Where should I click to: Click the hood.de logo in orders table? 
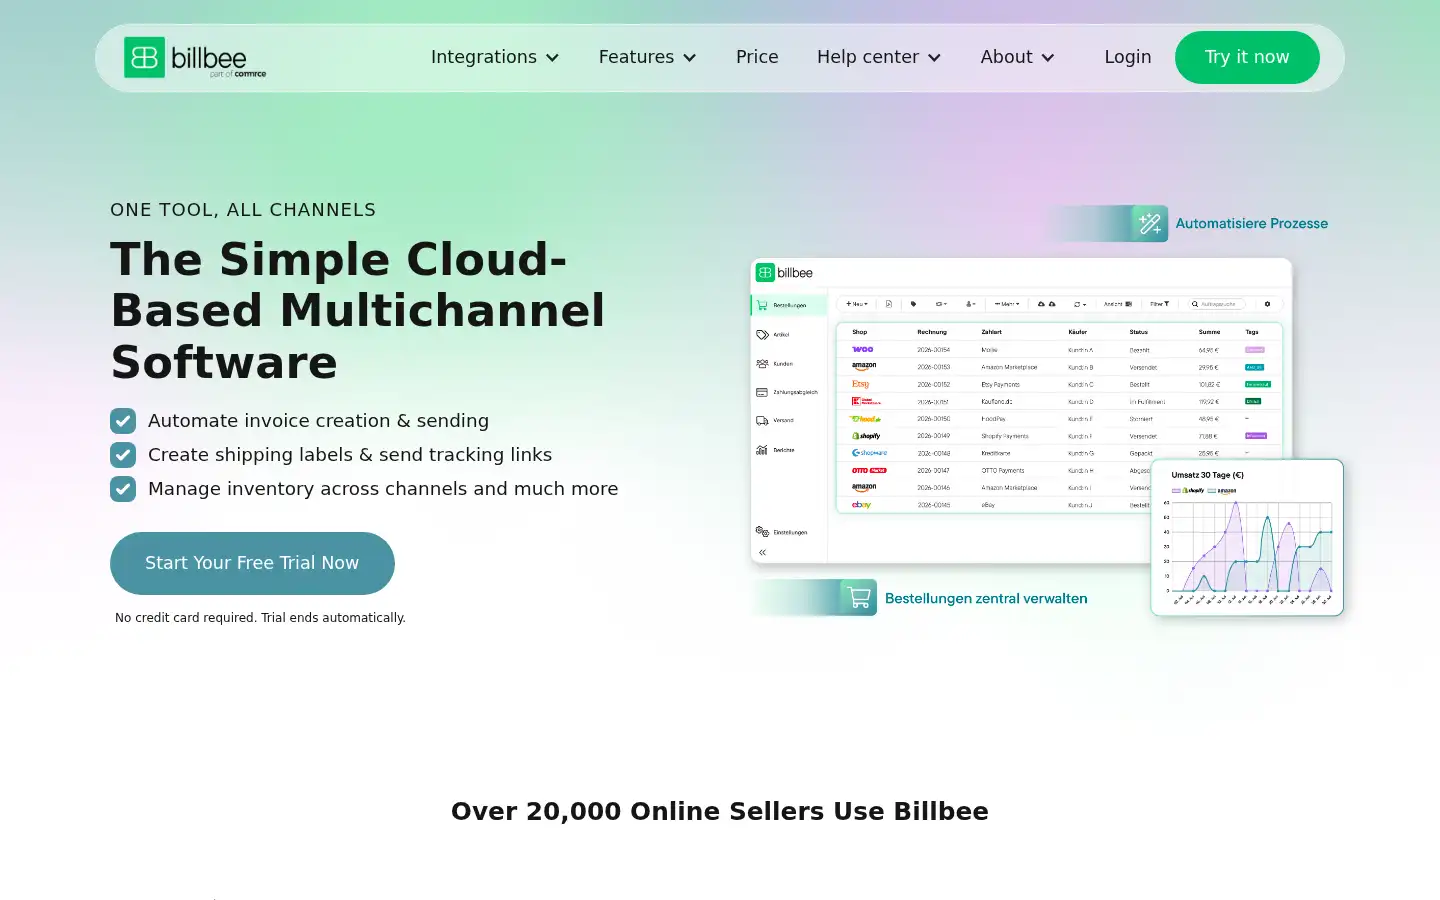(865, 419)
